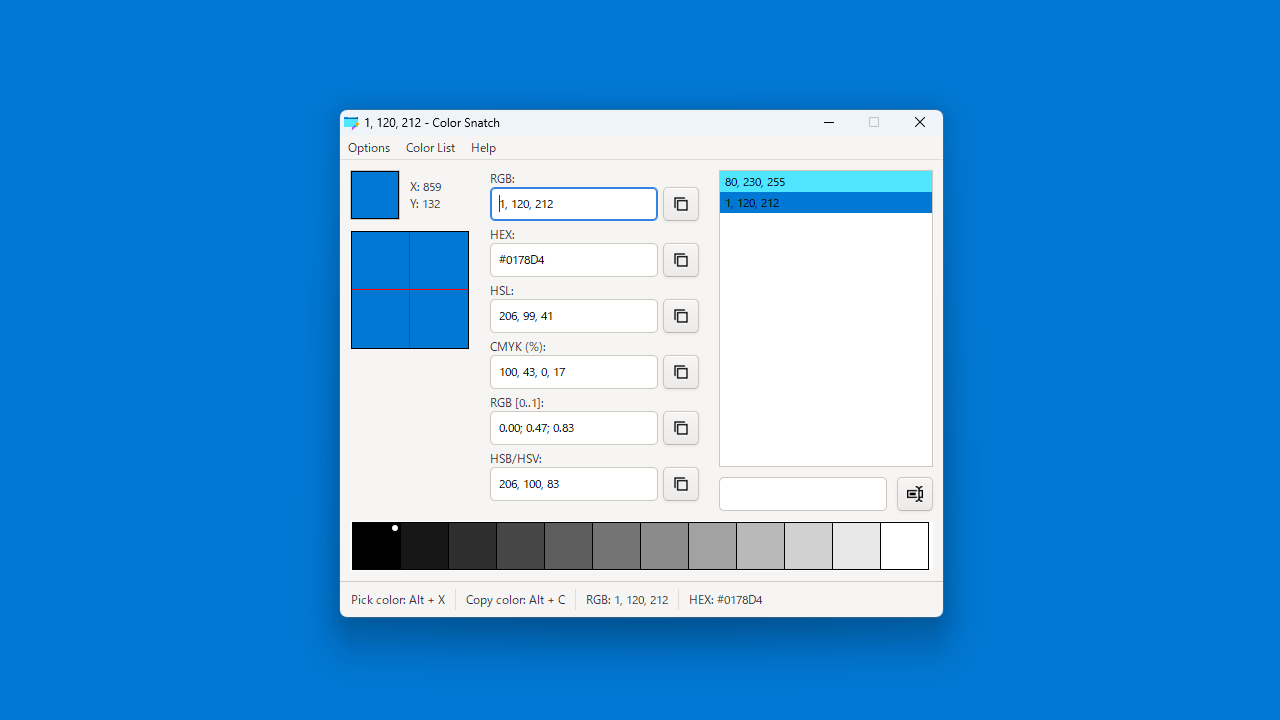
Task: Copy the HSL value using copy icon
Action: (x=681, y=316)
